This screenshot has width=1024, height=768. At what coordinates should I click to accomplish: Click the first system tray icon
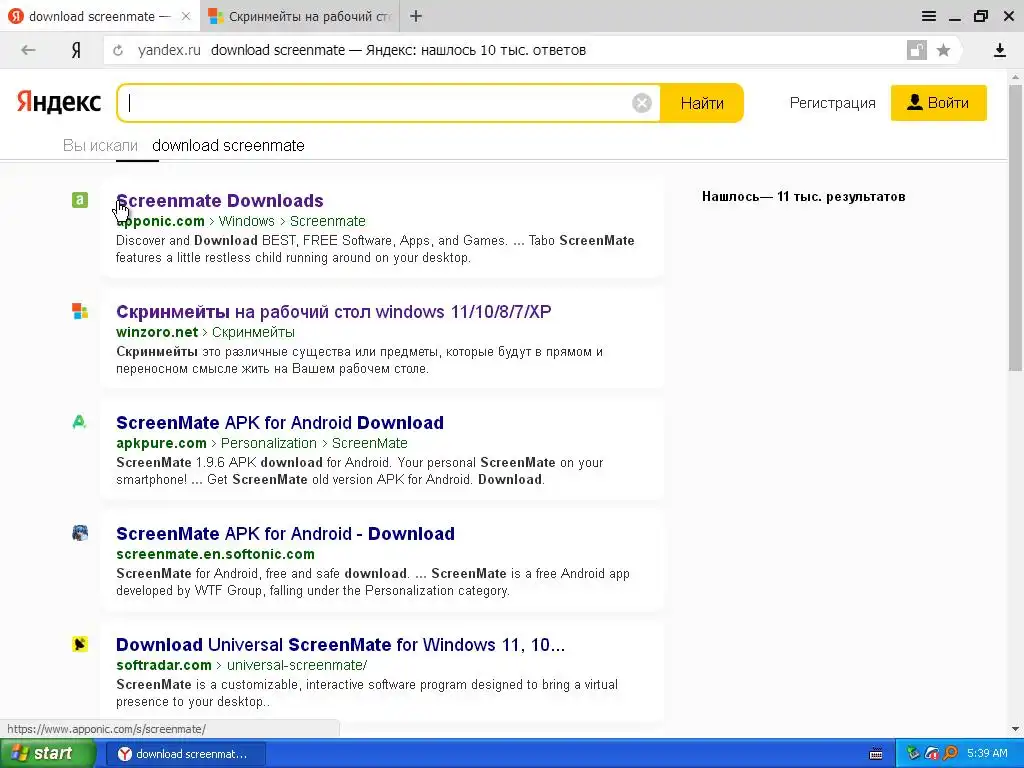[913, 754]
